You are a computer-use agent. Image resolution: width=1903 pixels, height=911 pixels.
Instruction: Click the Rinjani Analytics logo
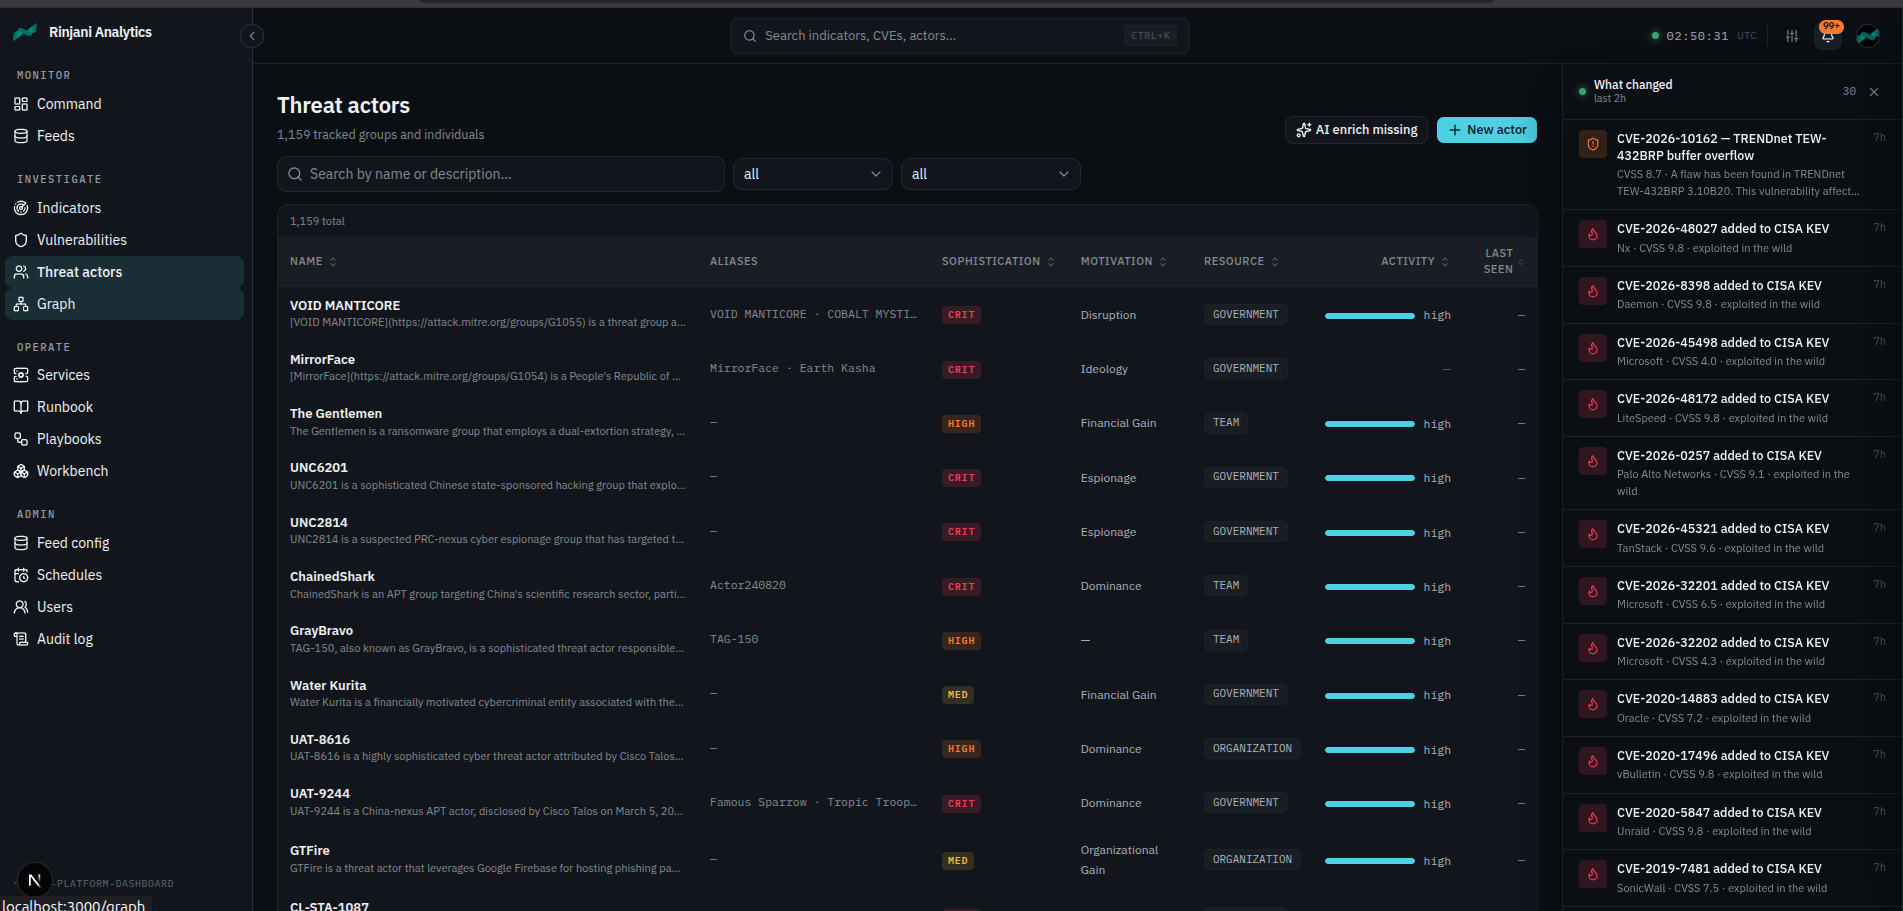tap(25, 32)
